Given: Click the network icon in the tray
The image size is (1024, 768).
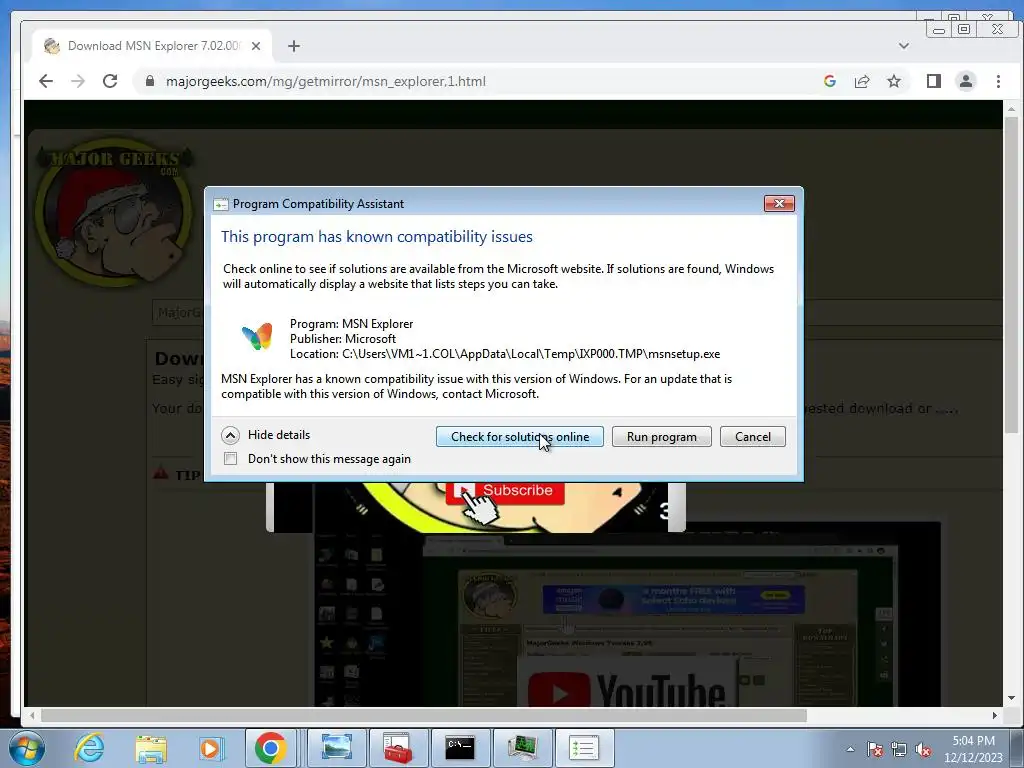Looking at the screenshot, I should 899,749.
